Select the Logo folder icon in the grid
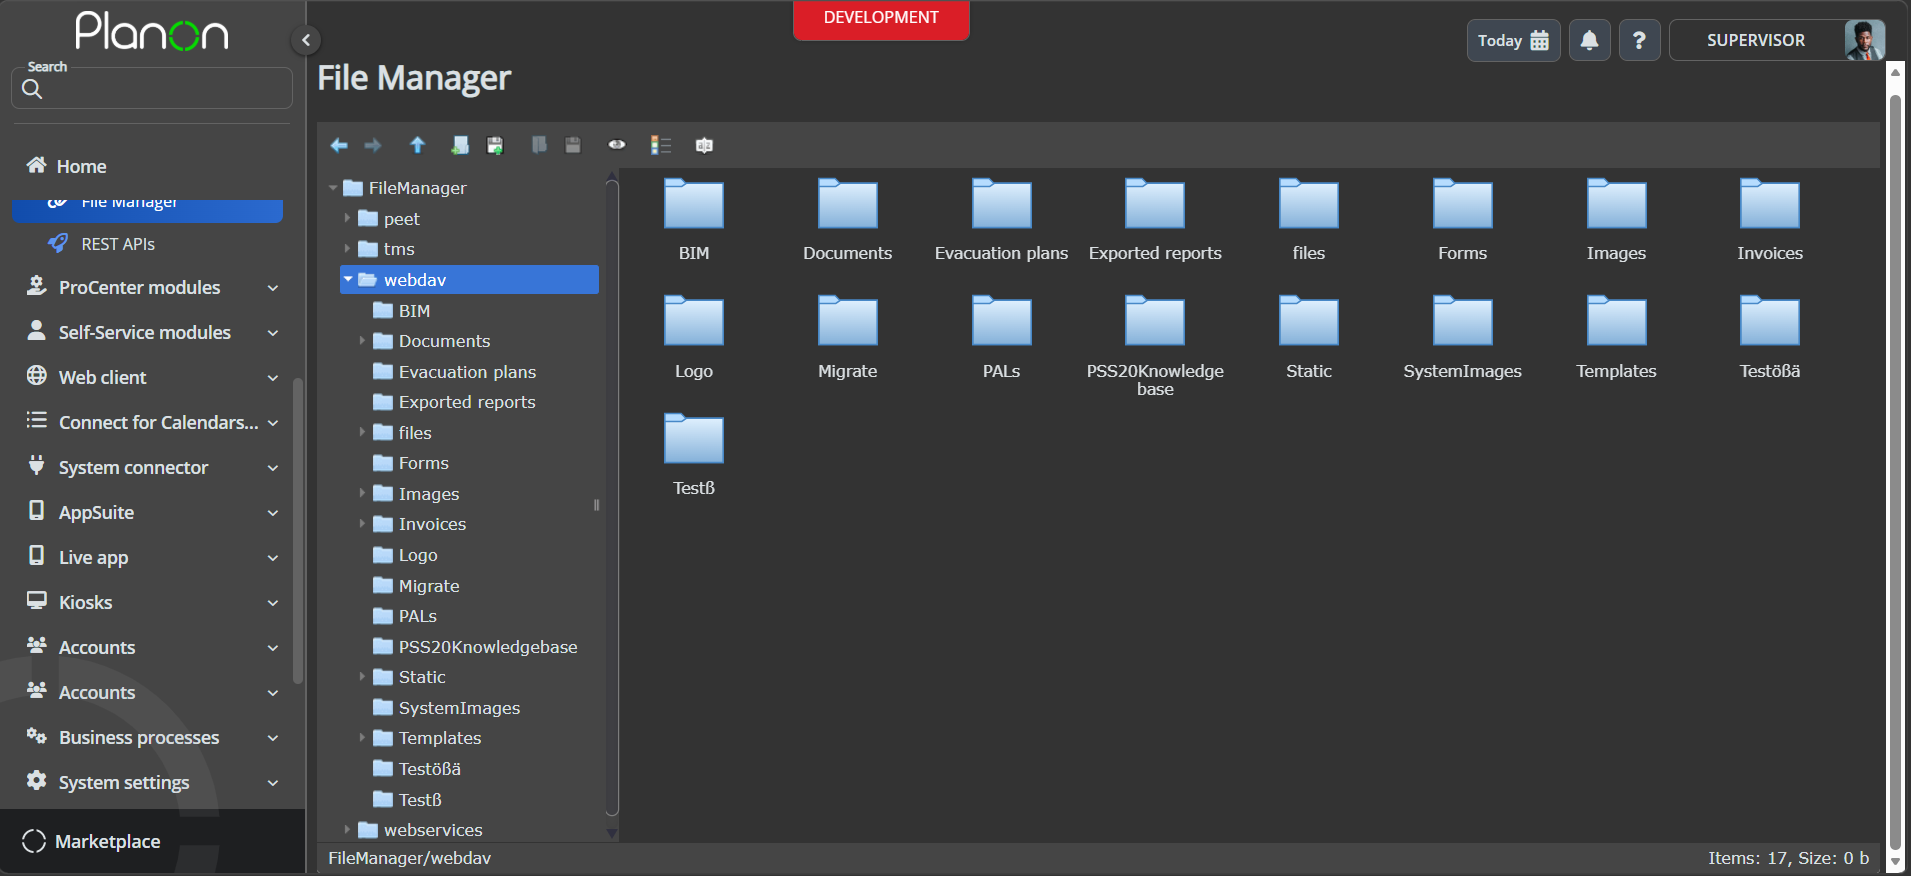Image resolution: width=1911 pixels, height=876 pixels. coord(694,321)
